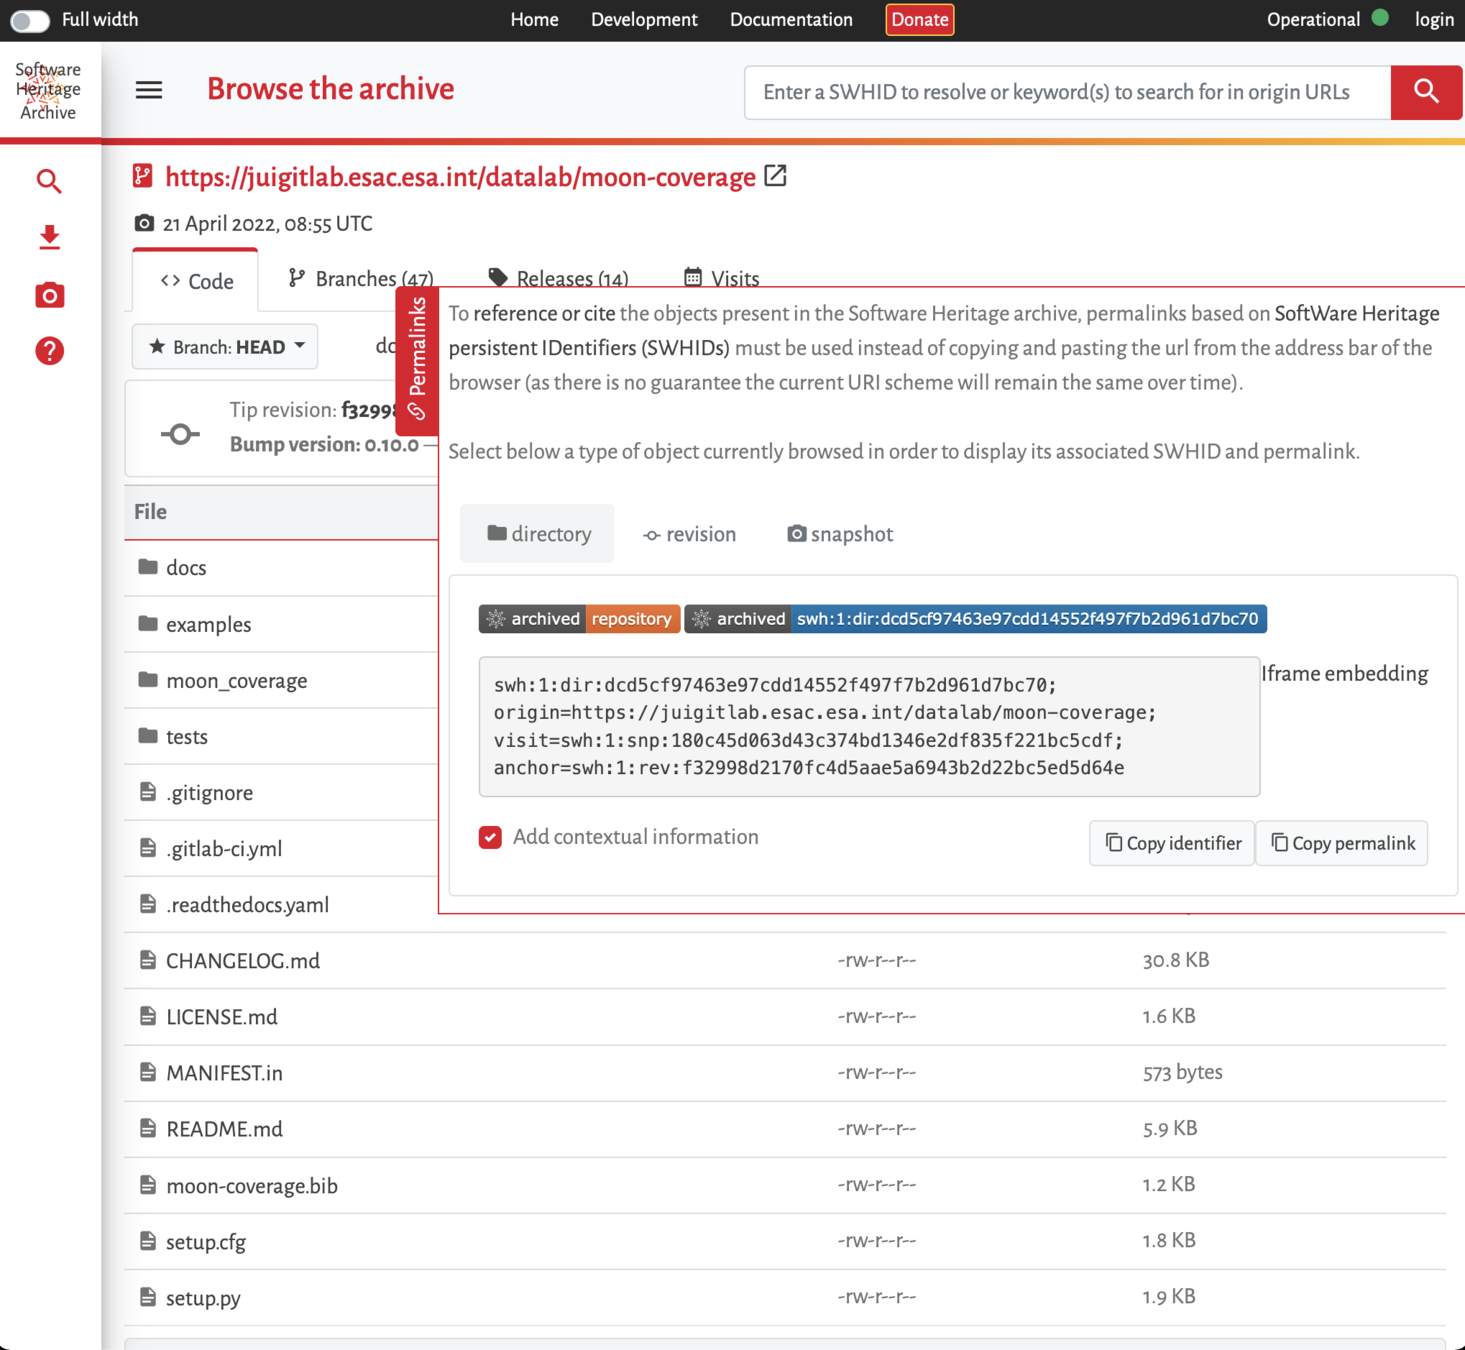Open the CHANGELOG.md file
Viewport: 1465px width, 1350px height.
coord(243,961)
